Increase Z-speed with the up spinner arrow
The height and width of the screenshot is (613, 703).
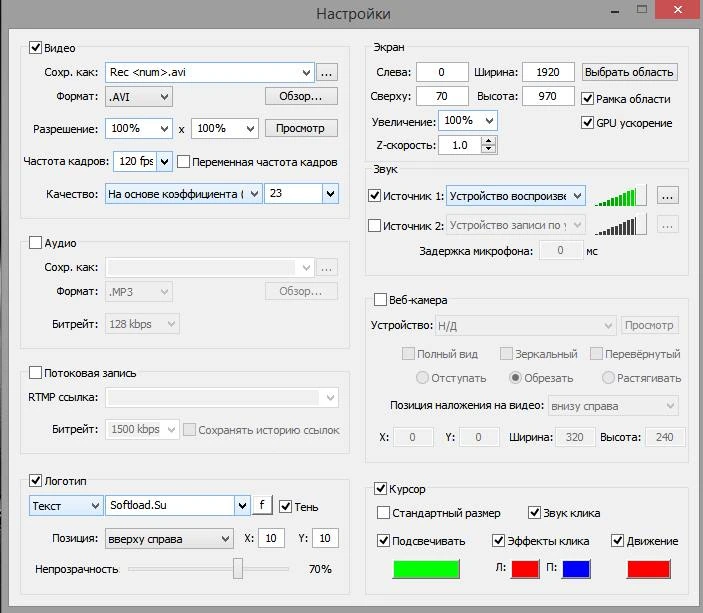pos(489,141)
